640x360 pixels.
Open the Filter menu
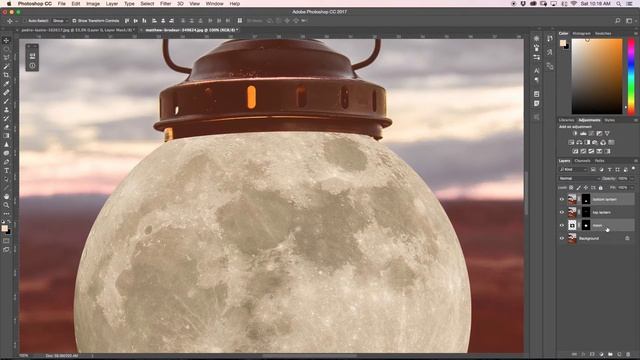click(165, 4)
